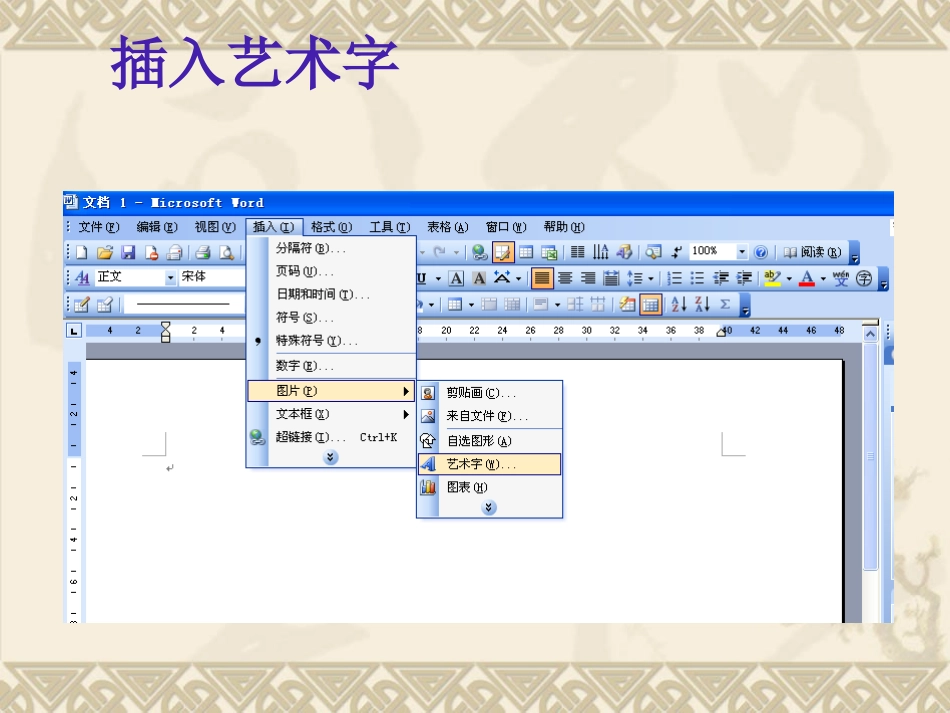Toggle the Character Border A button
This screenshot has width=950, height=713.
(x=456, y=278)
